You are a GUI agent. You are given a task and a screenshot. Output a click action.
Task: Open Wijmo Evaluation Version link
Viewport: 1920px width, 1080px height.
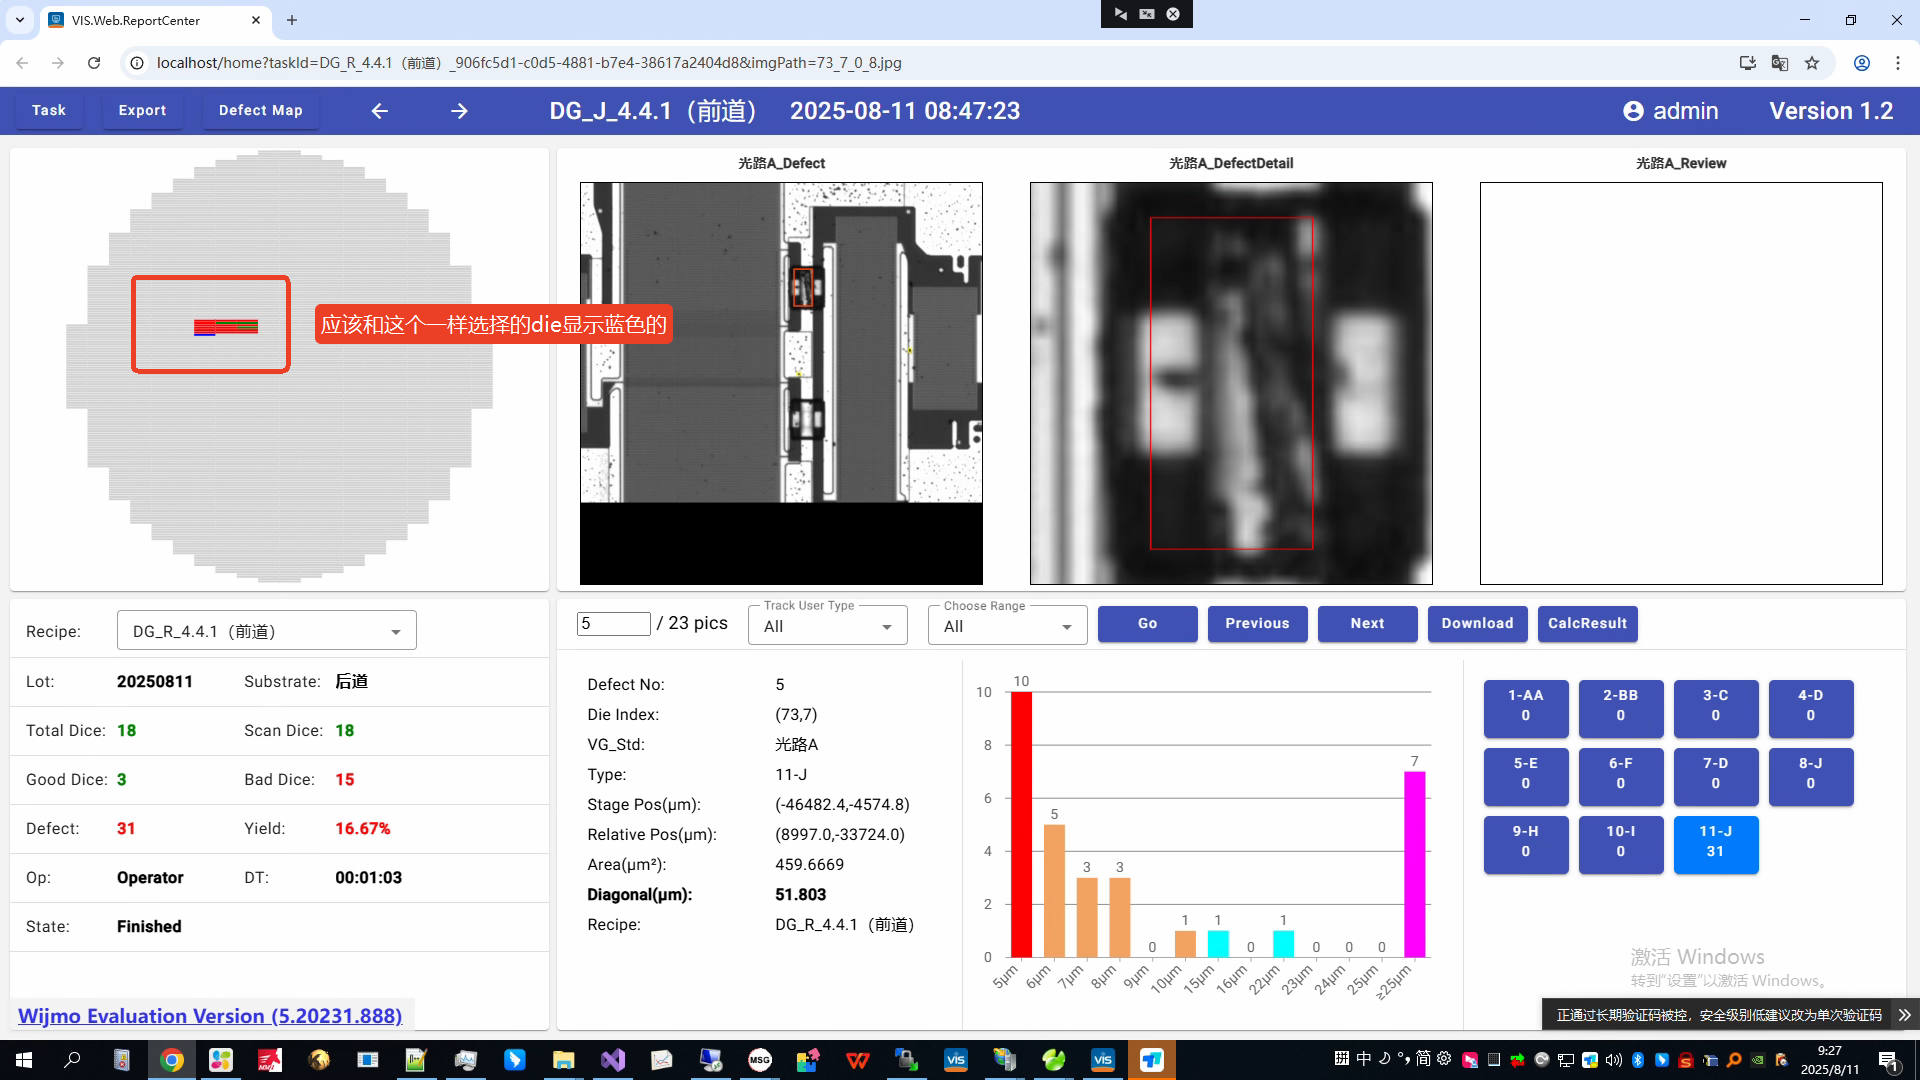pos(210,1016)
